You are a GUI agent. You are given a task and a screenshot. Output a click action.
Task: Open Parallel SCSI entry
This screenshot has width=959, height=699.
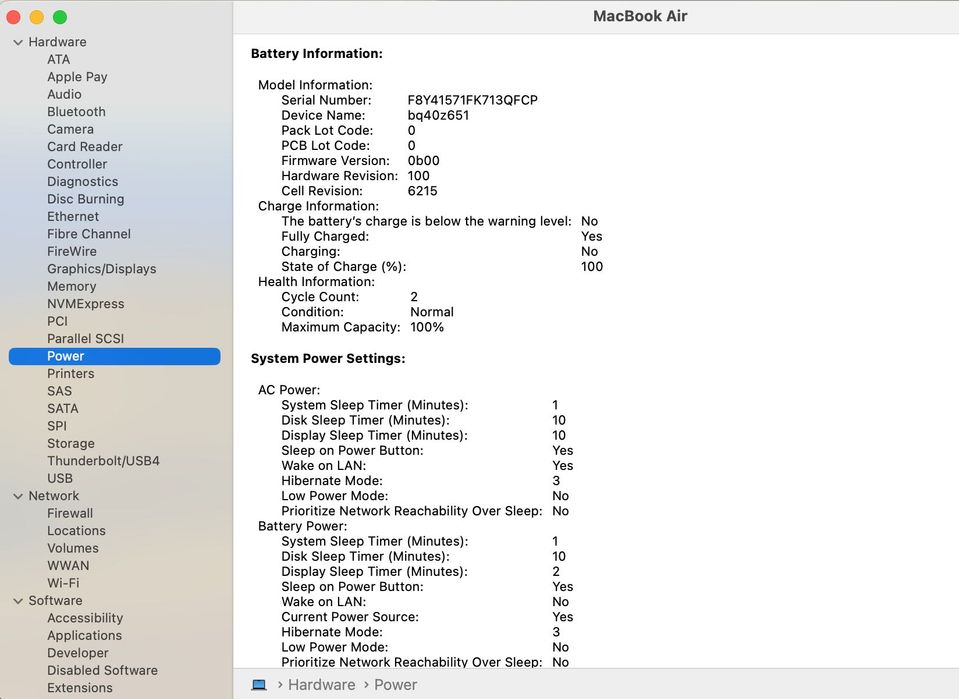click(x=86, y=339)
